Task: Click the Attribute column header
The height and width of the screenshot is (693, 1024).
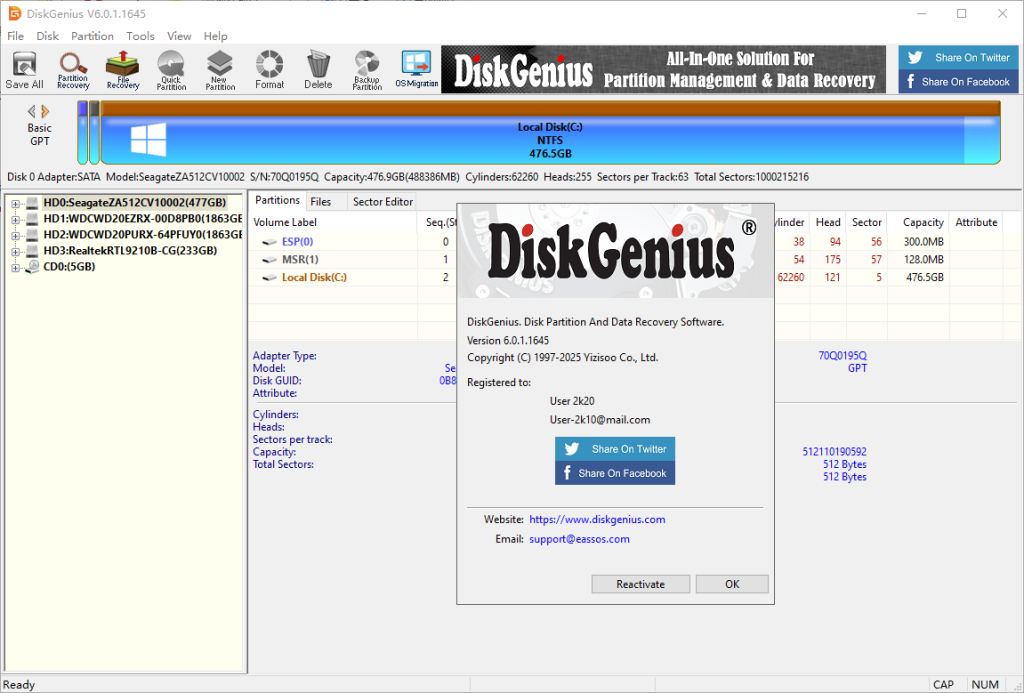Action: tap(976, 222)
